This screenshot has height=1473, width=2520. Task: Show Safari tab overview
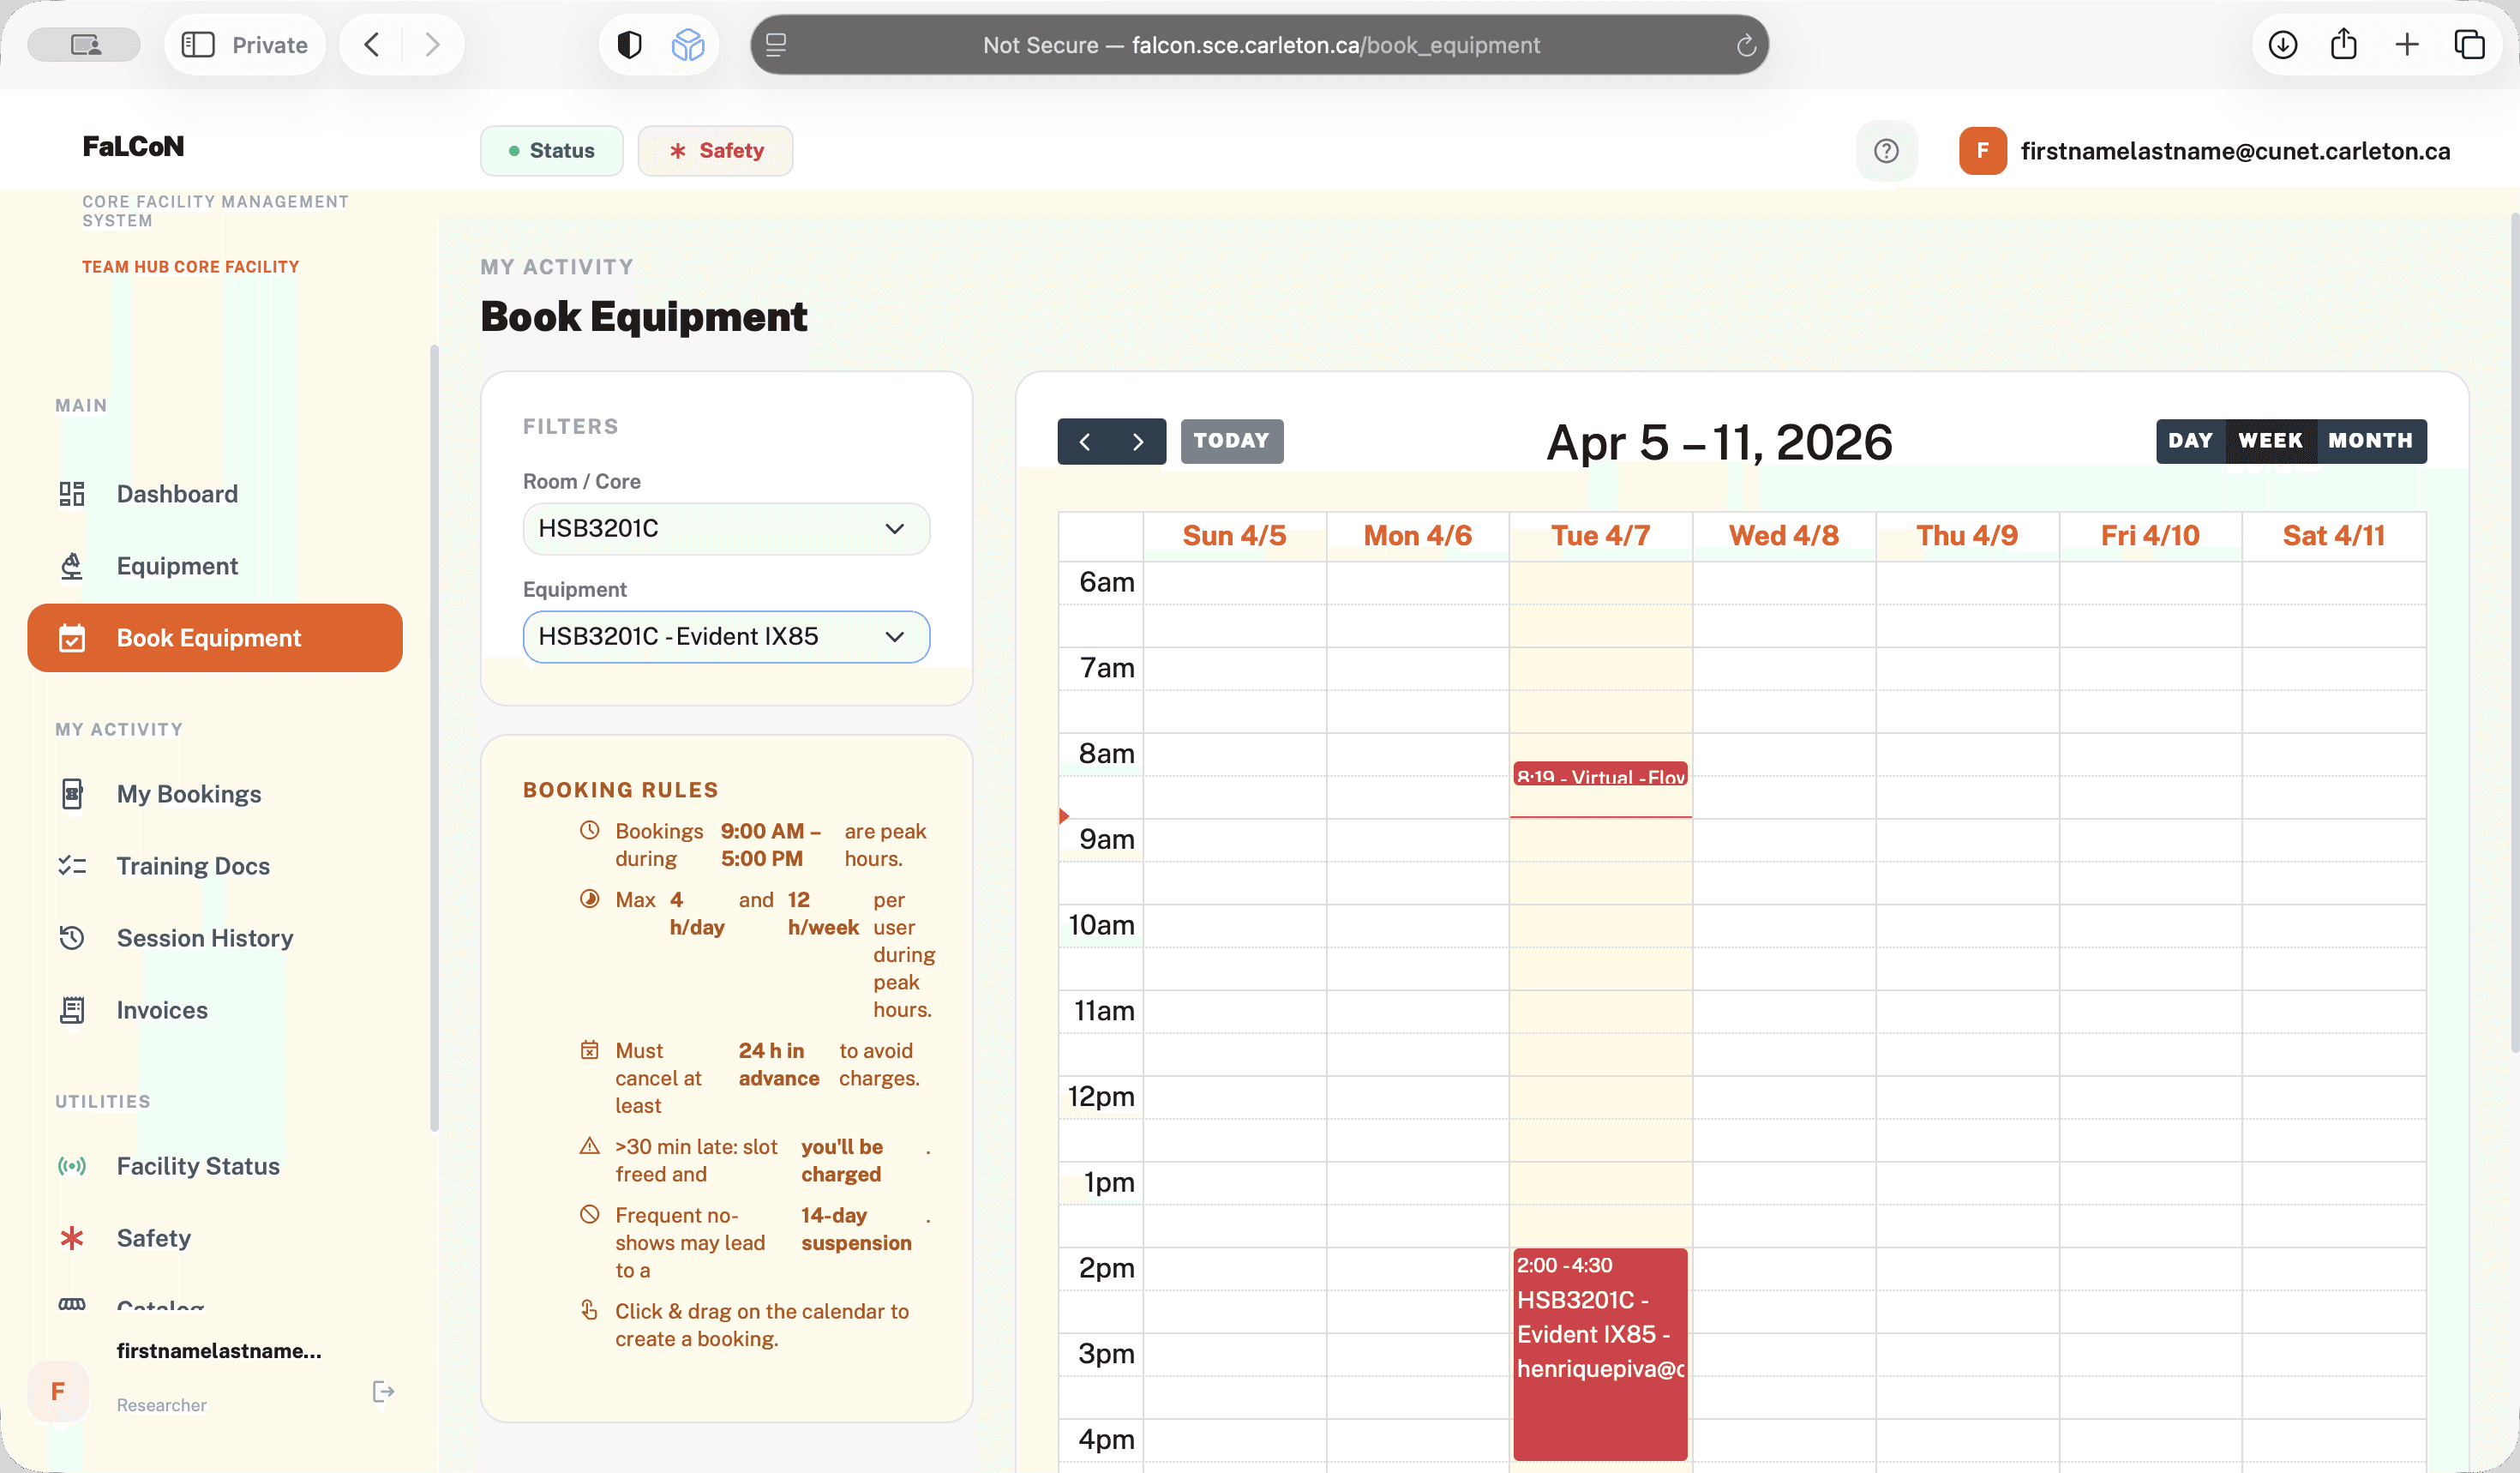coord(2470,44)
